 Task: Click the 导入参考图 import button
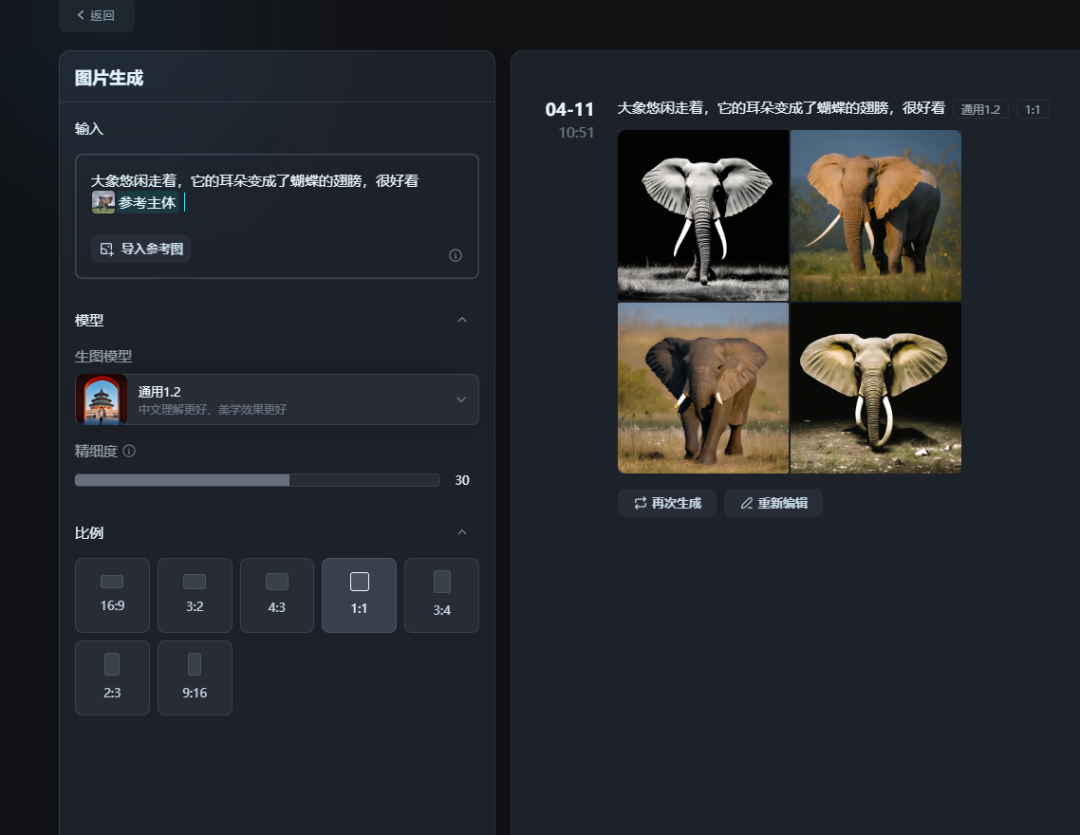click(141, 249)
